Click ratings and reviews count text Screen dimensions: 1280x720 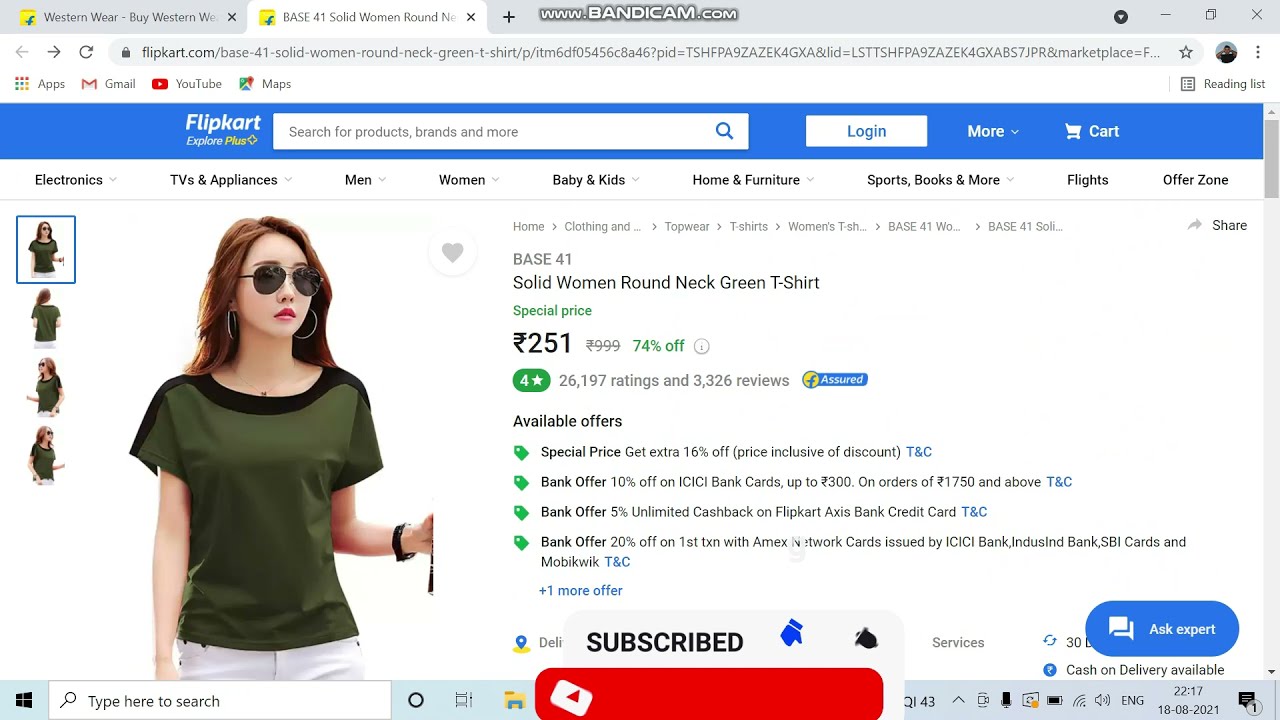(674, 380)
